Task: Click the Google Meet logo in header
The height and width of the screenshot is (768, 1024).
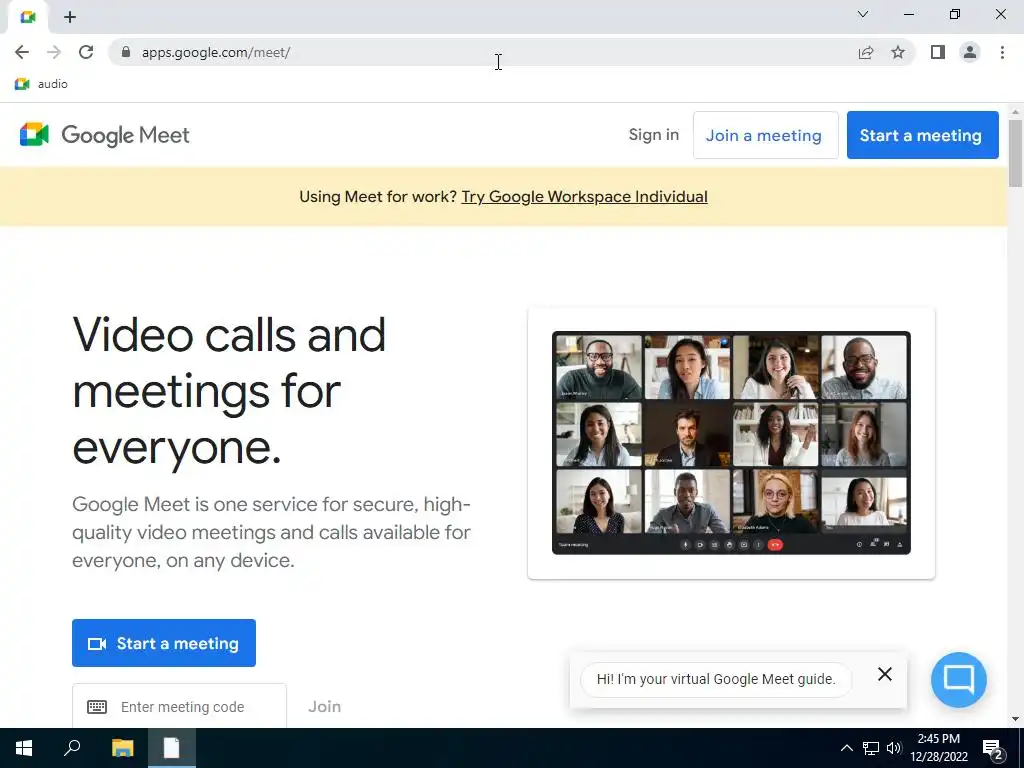Action: [104, 135]
